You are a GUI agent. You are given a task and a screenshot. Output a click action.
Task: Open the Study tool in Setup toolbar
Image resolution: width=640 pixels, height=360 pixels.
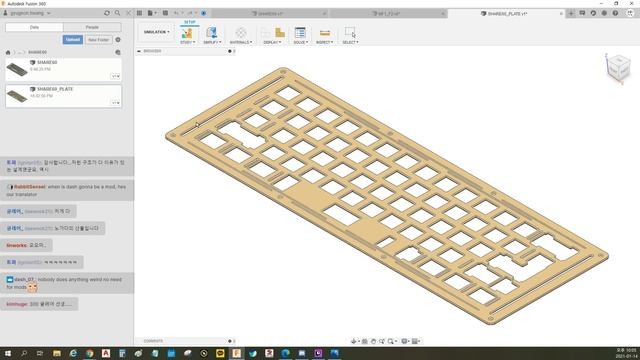(x=187, y=33)
